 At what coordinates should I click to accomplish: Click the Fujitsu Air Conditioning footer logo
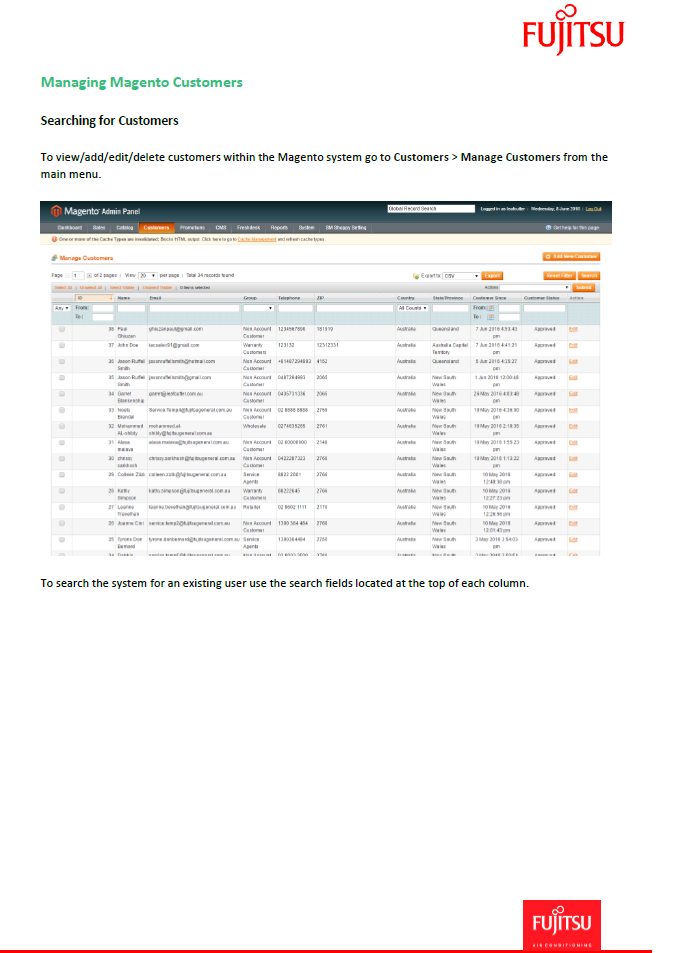tap(562, 925)
